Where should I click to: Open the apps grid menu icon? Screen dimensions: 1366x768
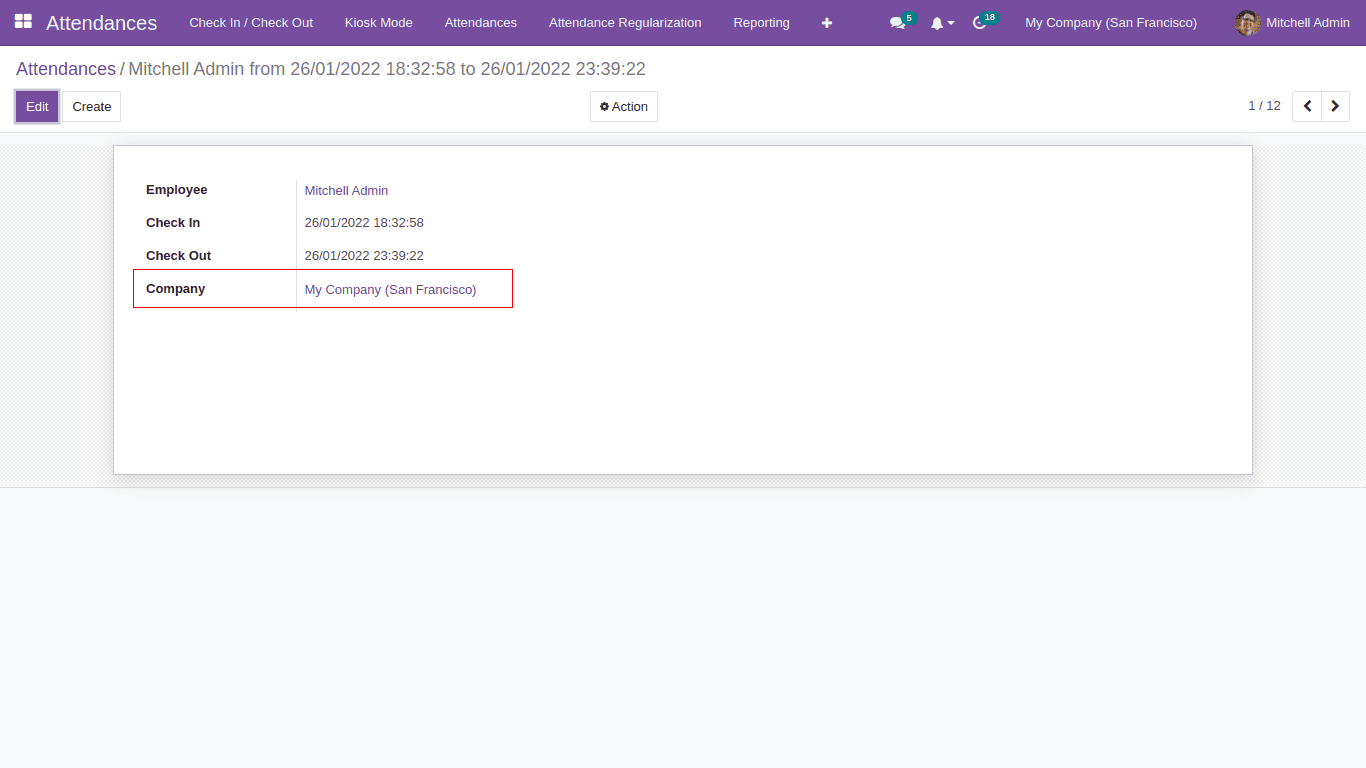pos(25,22)
